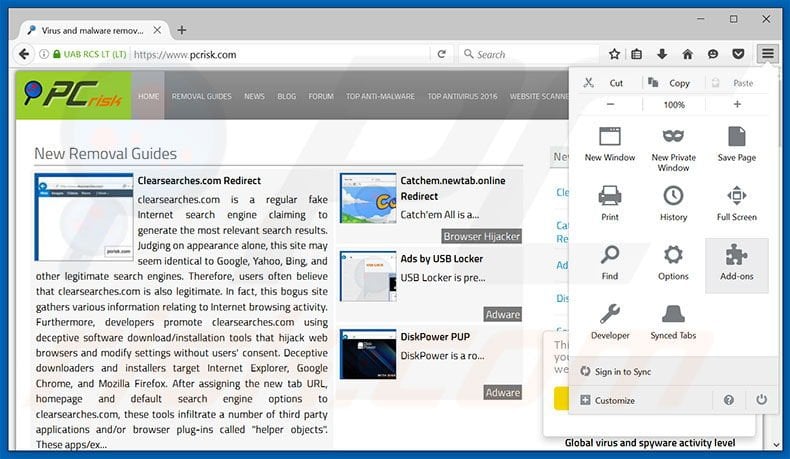Open the chat bubble toolbar icon

click(713, 54)
